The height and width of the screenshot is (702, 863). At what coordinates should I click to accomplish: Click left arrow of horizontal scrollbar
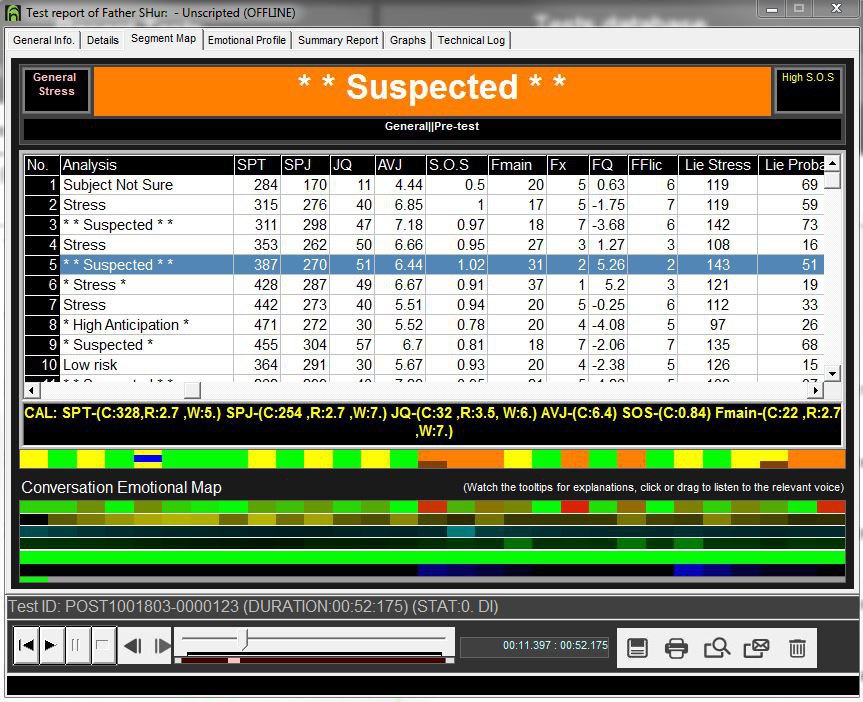[31, 390]
